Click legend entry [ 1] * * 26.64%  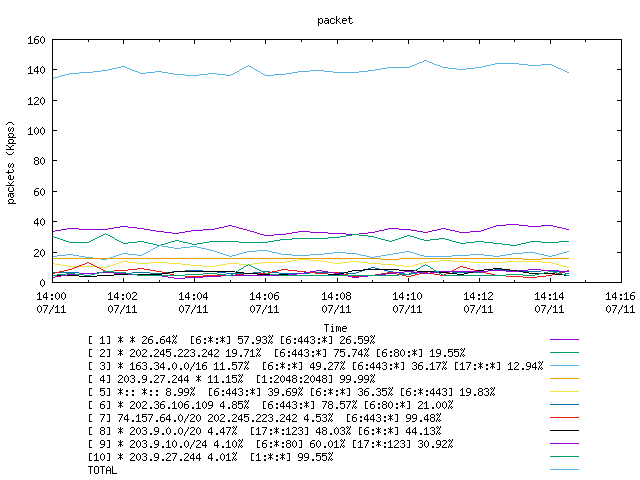231,340
